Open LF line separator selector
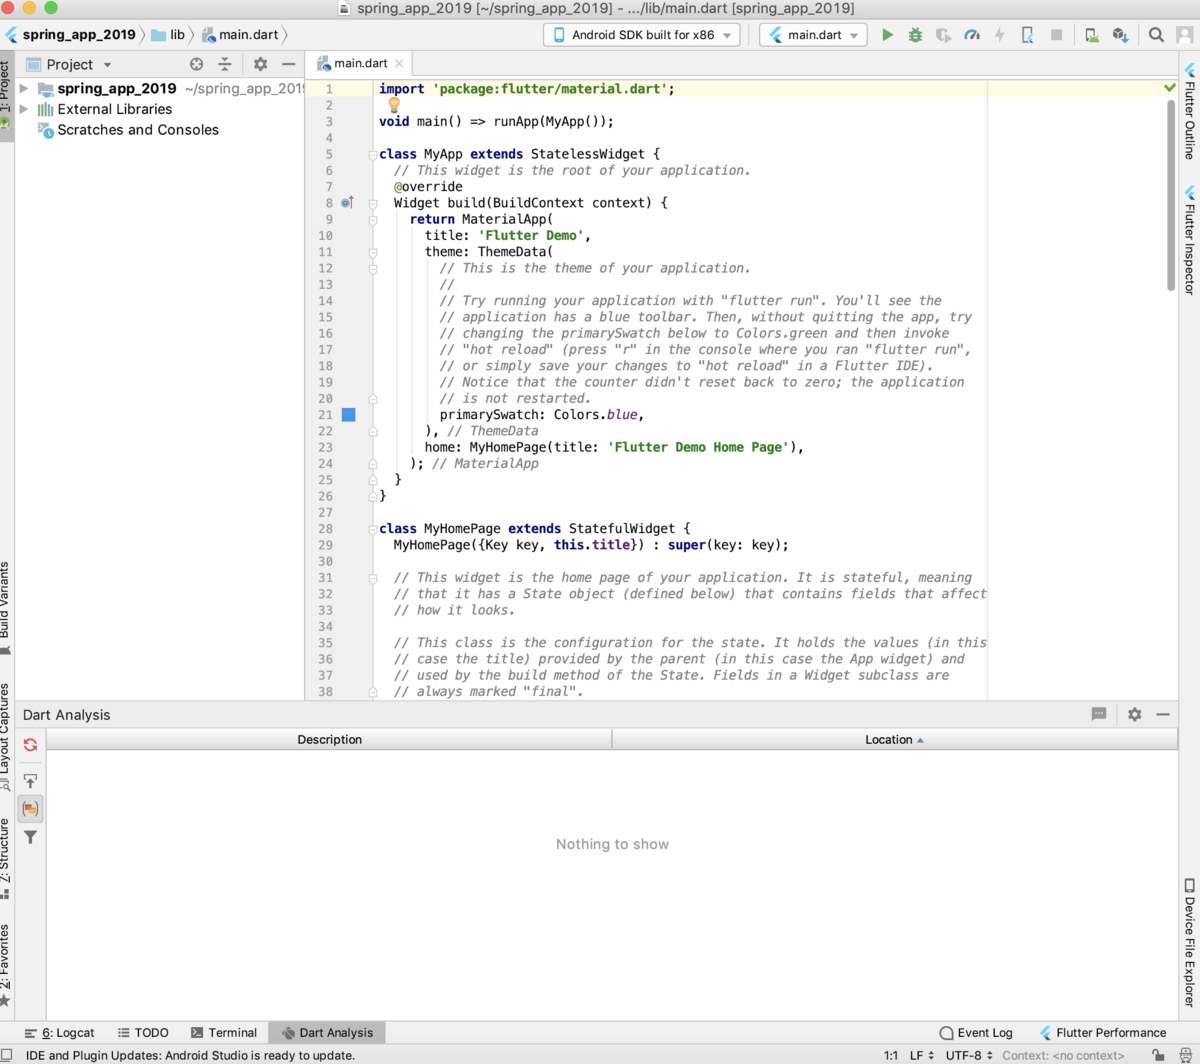Viewport: 1200px width, 1064px height. point(922,1055)
